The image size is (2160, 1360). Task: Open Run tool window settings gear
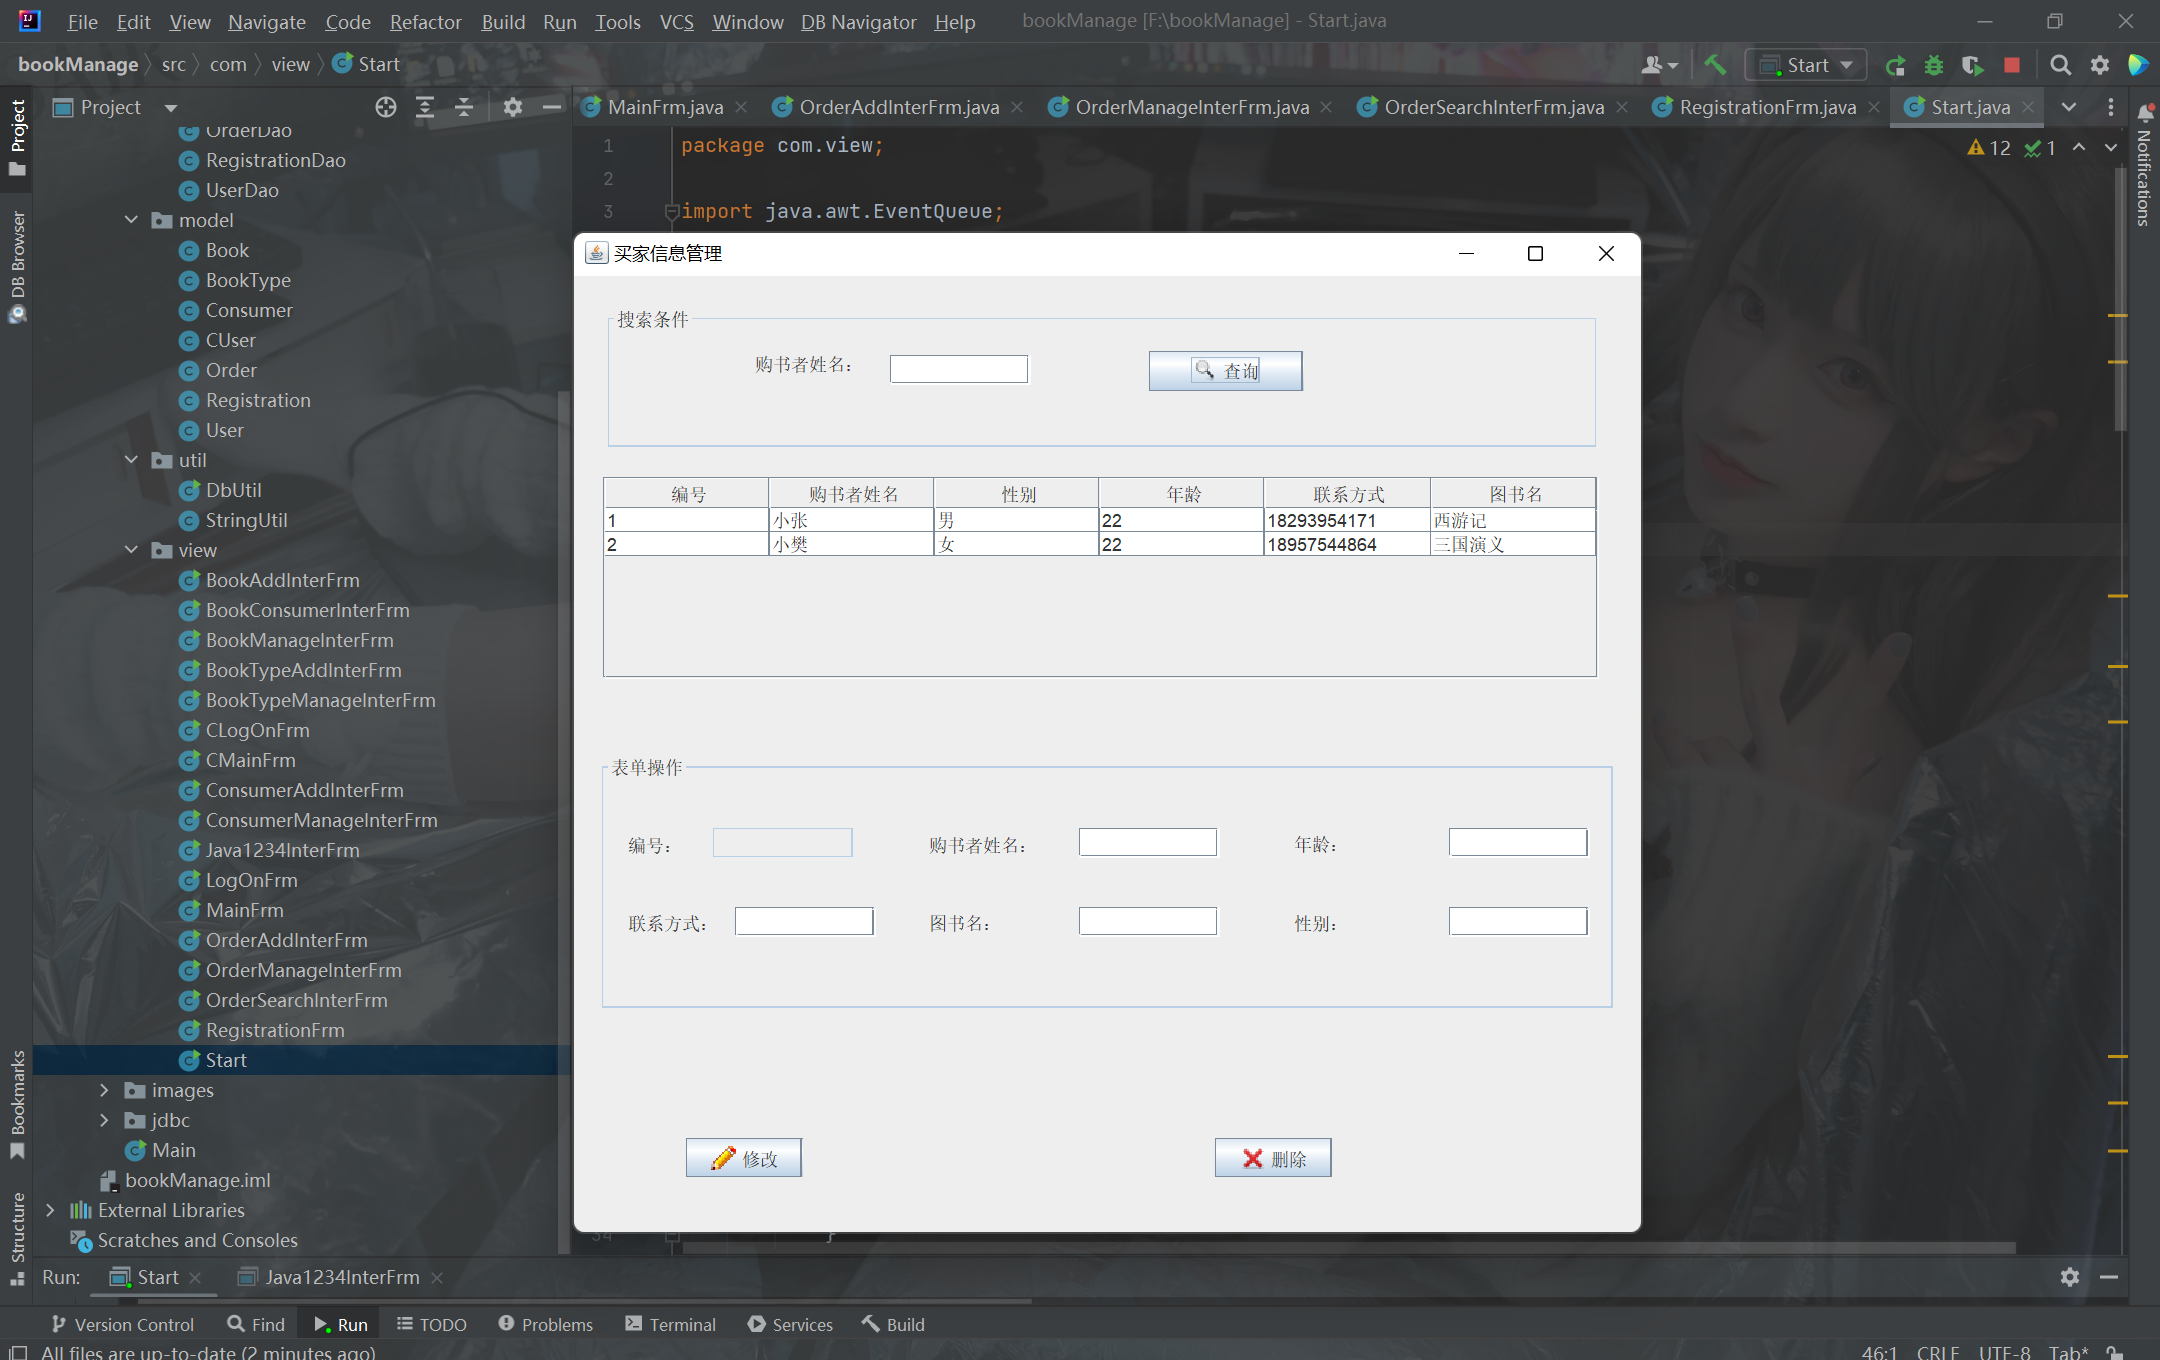click(x=2070, y=1277)
